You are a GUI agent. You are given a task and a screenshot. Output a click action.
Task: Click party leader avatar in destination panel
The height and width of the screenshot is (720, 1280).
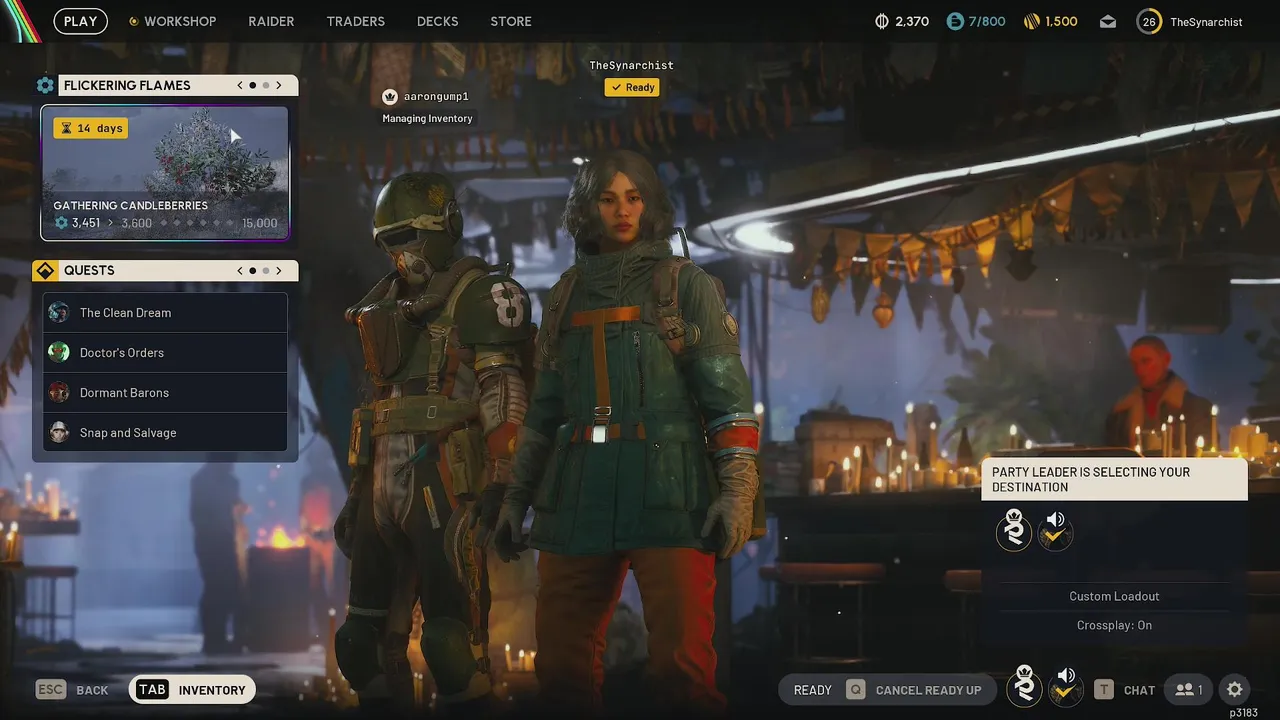click(x=1014, y=531)
